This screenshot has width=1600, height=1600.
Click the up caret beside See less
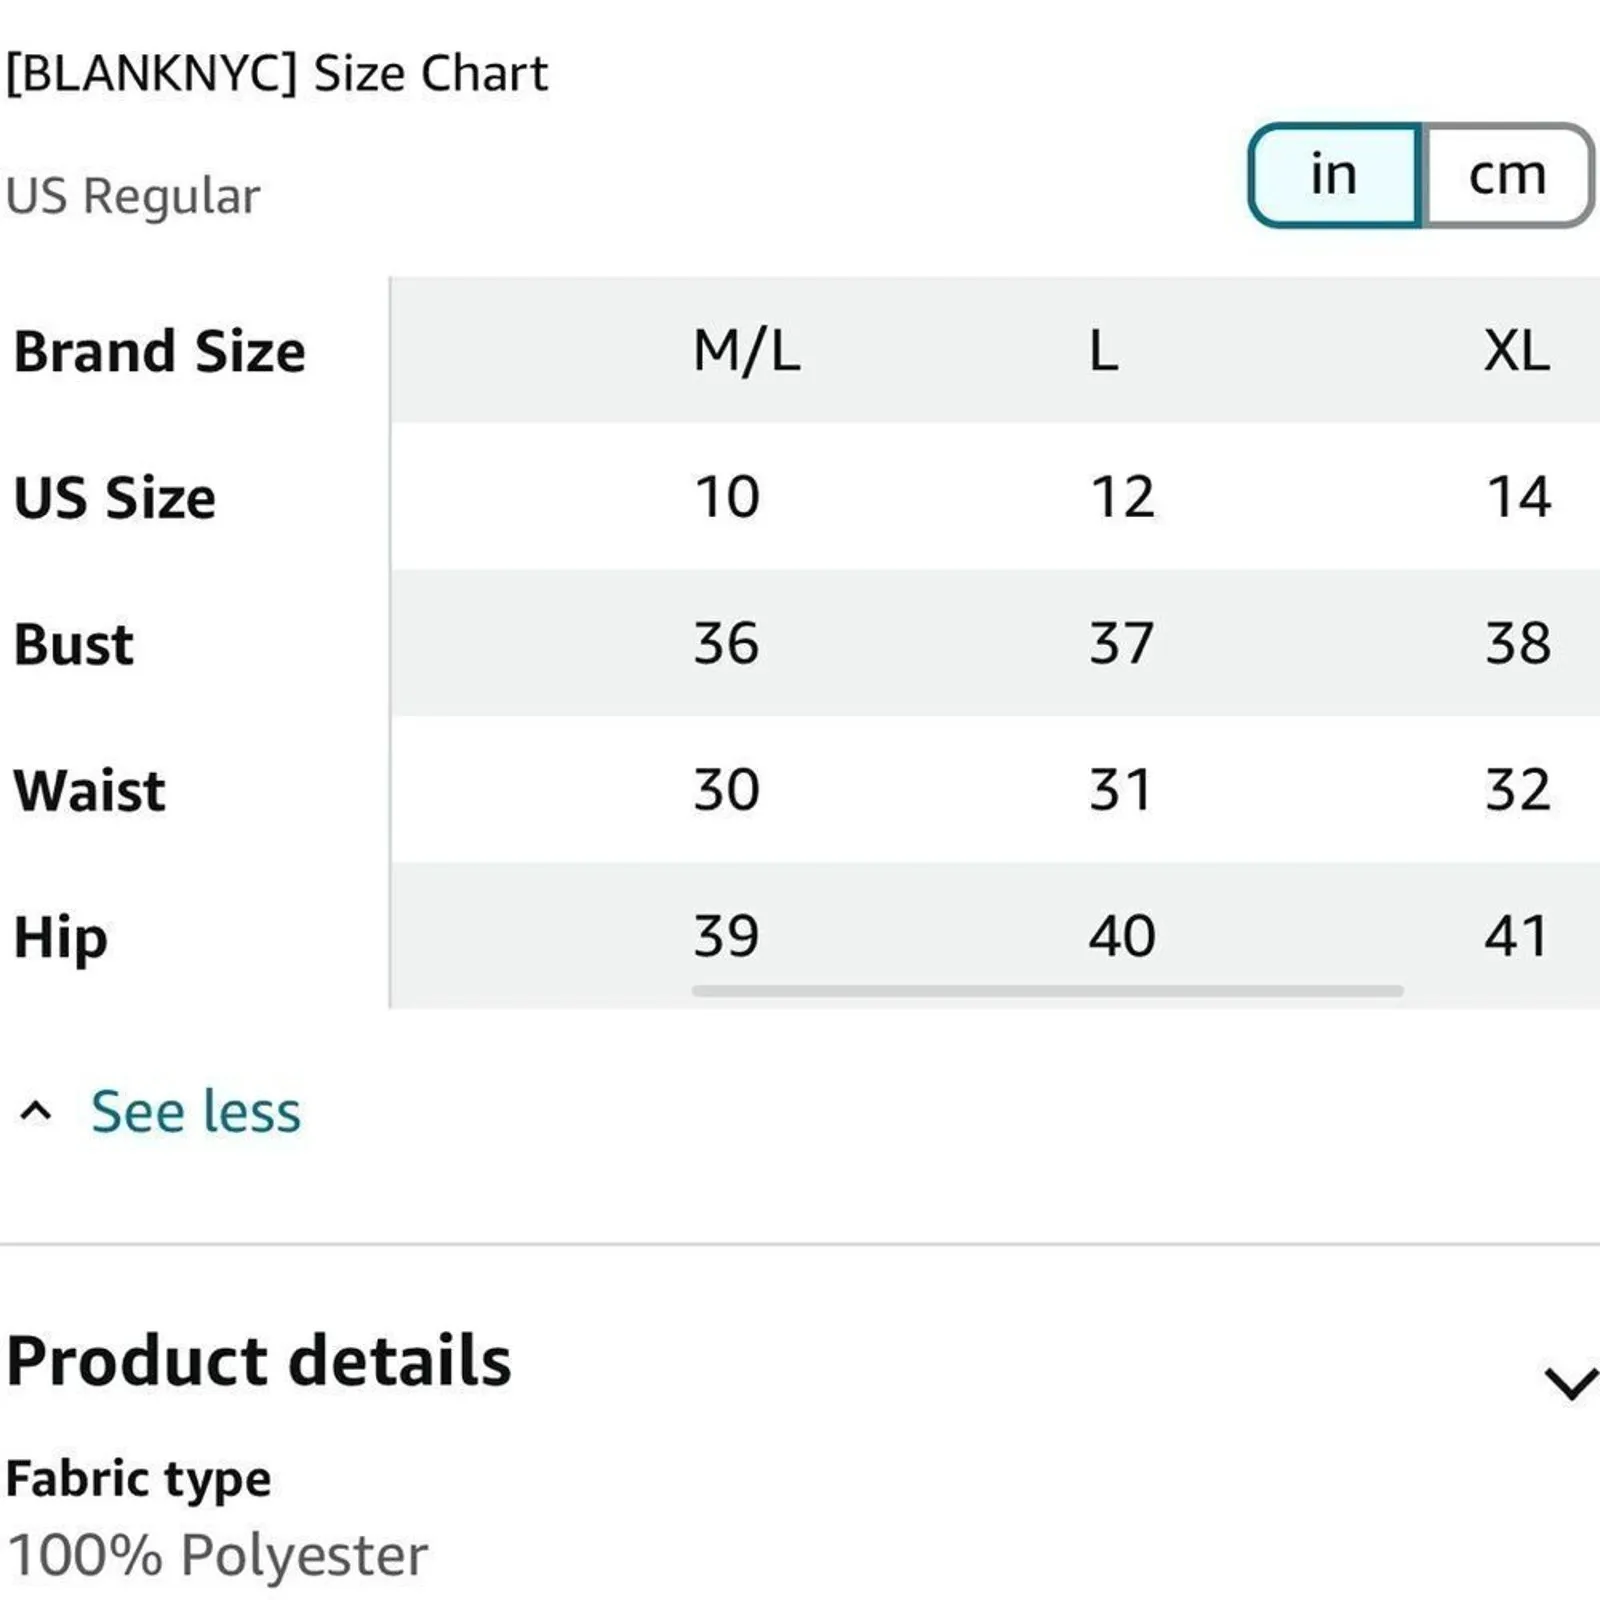point(36,1111)
